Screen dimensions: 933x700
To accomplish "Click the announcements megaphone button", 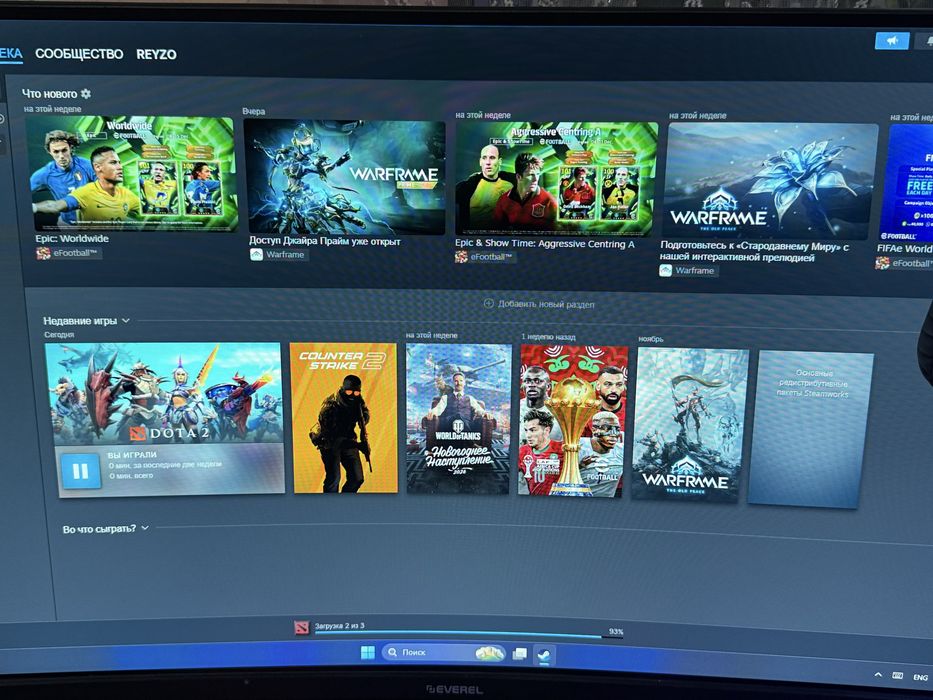I will pos(892,40).
